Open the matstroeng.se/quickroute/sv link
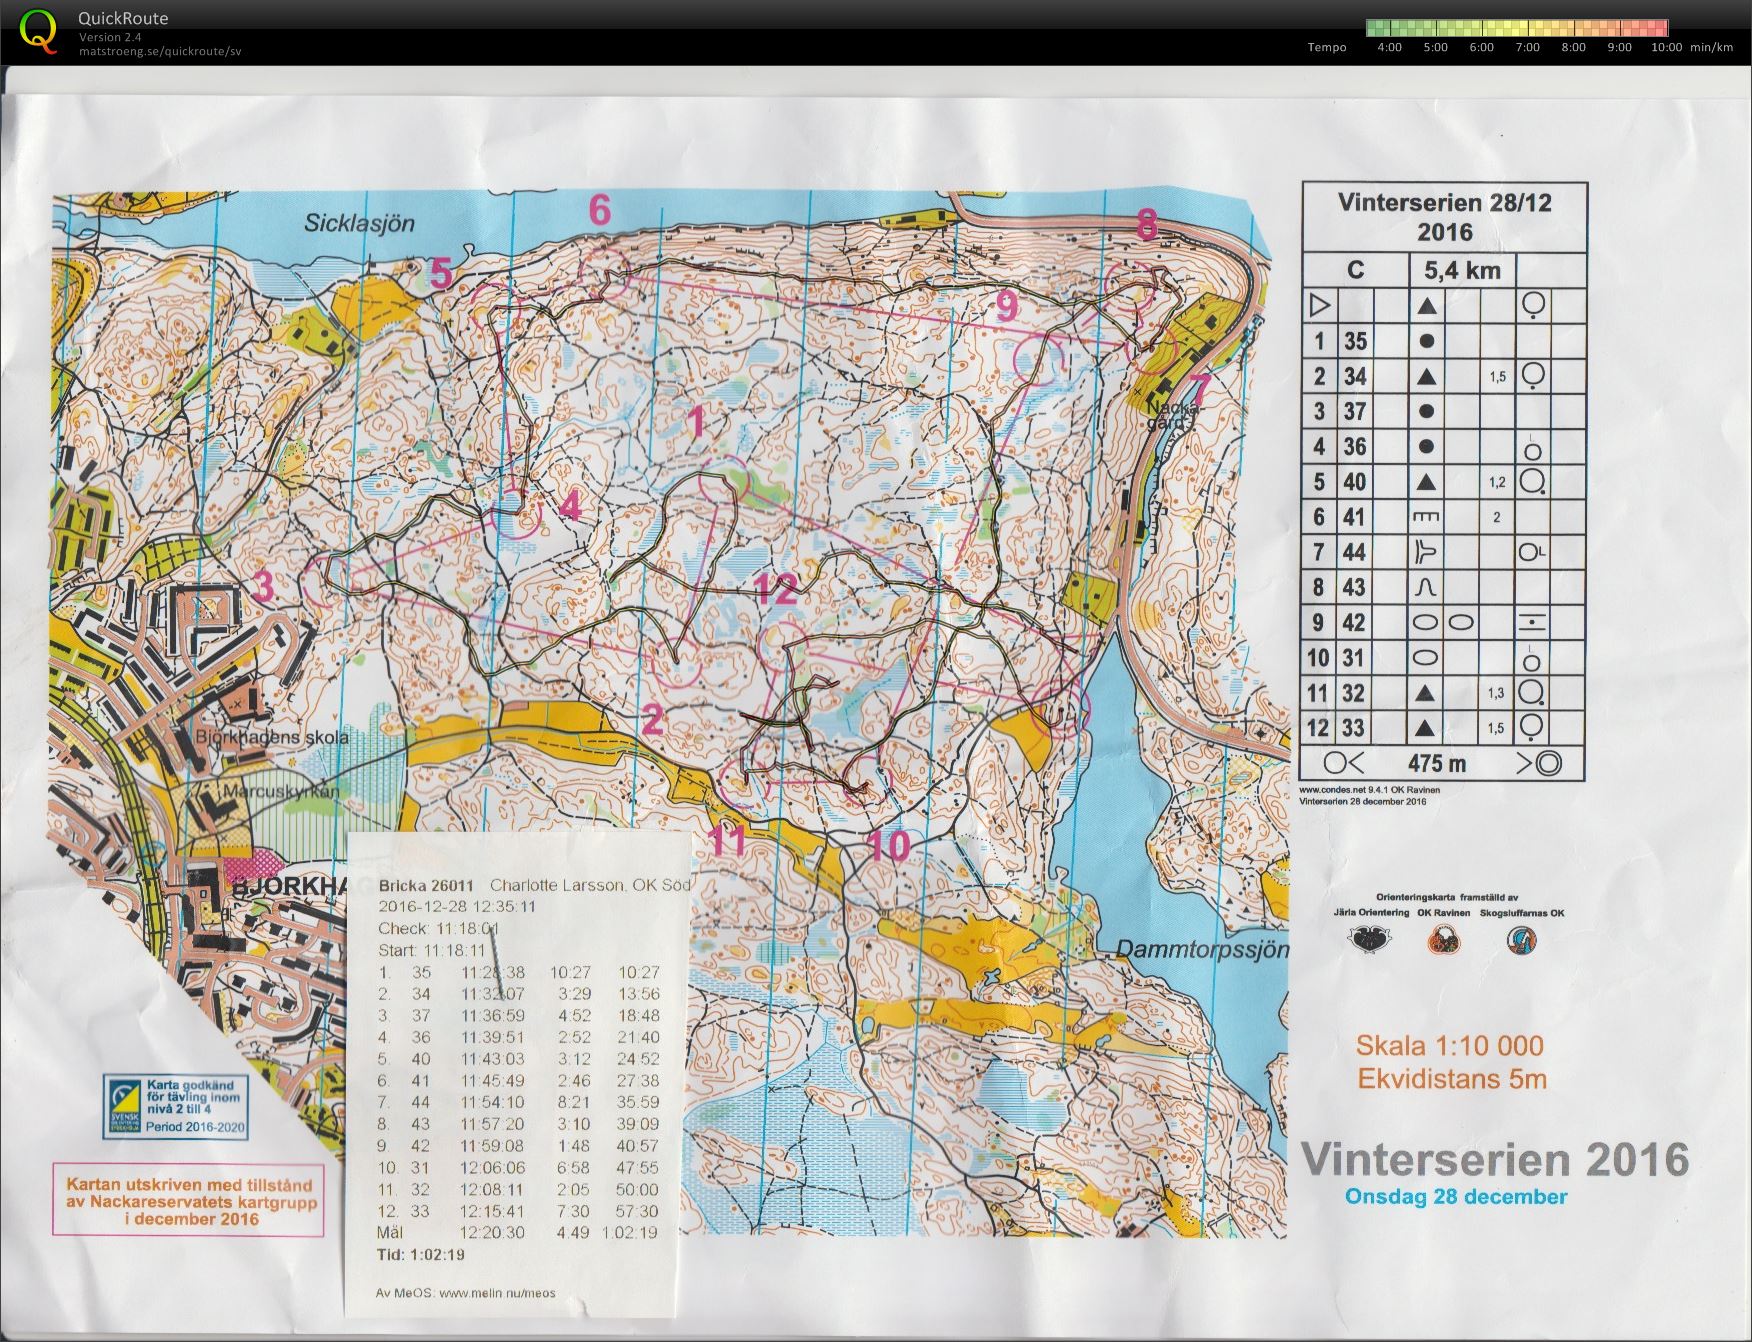This screenshot has height=1342, width=1752. point(160,51)
